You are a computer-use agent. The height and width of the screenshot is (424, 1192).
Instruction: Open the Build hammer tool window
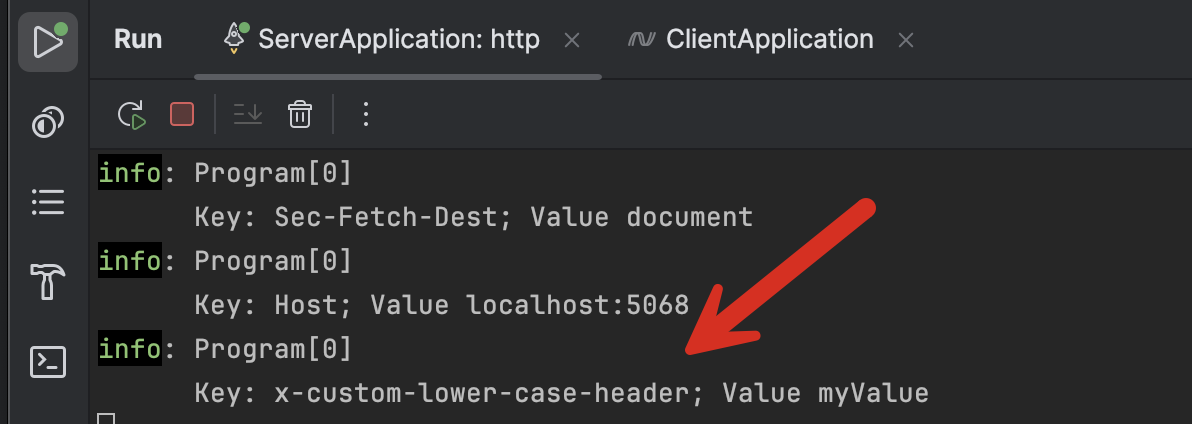point(47,283)
